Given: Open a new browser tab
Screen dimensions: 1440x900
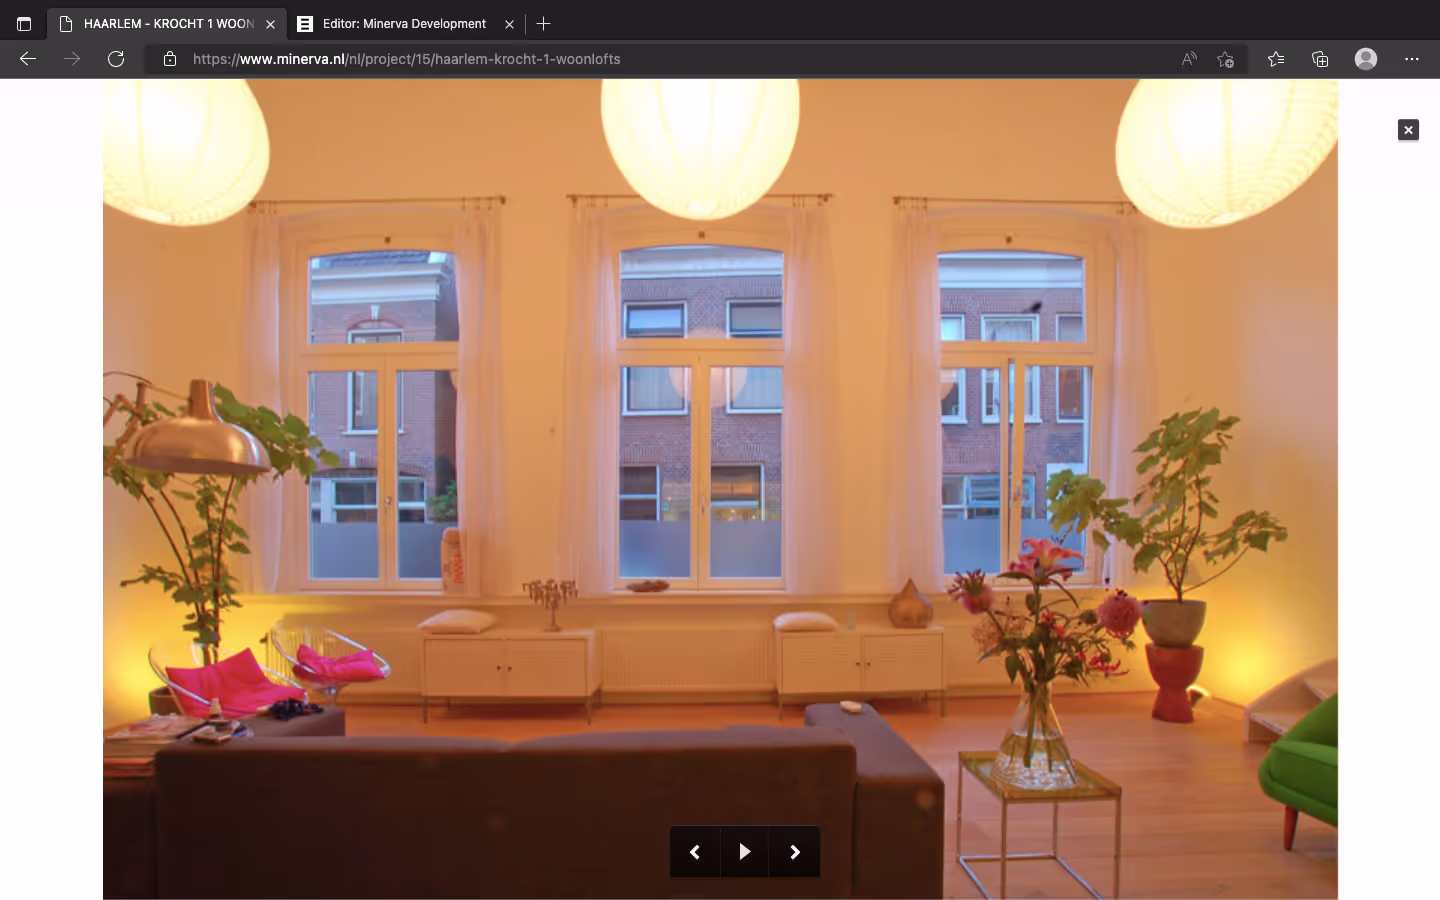Looking at the screenshot, I should (x=544, y=24).
